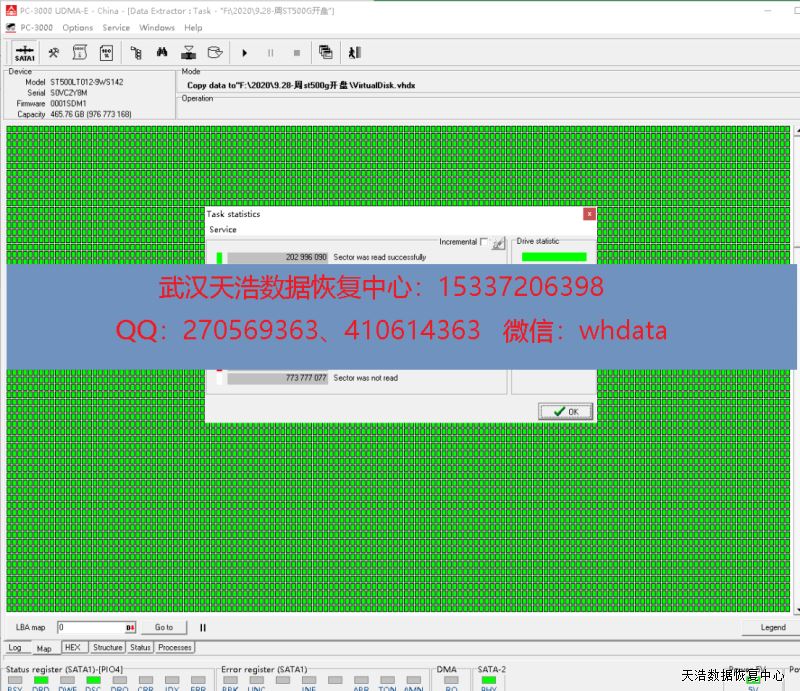Click the cascaded windows toolbar icon
Viewport: 800px width, 691px height.
(x=325, y=52)
